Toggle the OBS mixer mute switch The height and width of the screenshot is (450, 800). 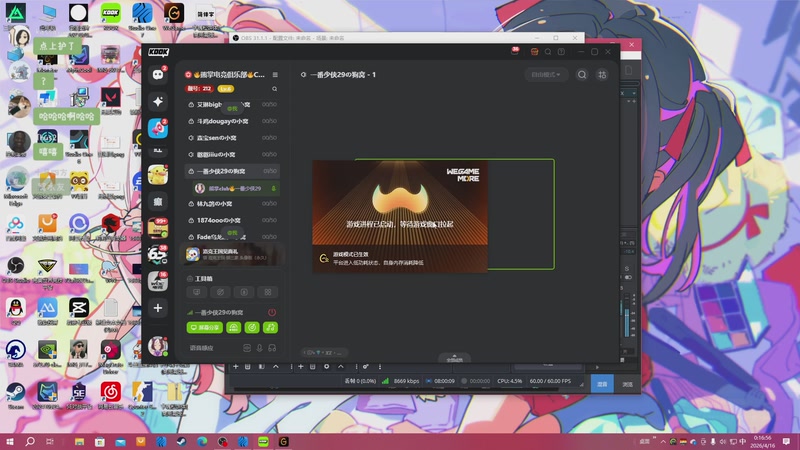point(628,278)
